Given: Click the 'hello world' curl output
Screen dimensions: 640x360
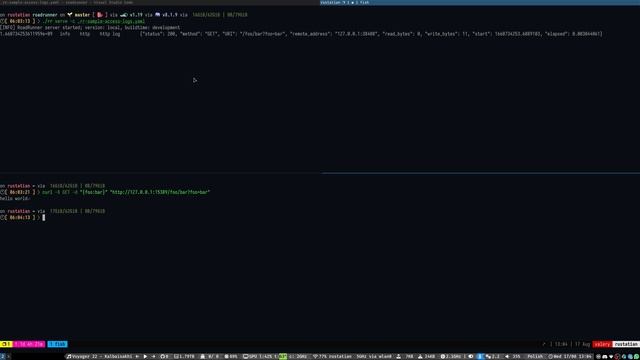Looking at the screenshot, I should tap(15, 198).
